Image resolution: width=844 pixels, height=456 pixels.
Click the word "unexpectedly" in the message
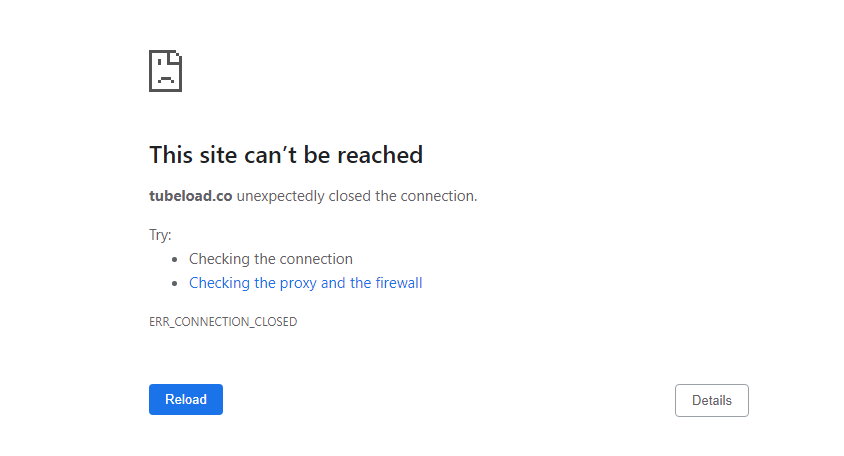coord(280,196)
